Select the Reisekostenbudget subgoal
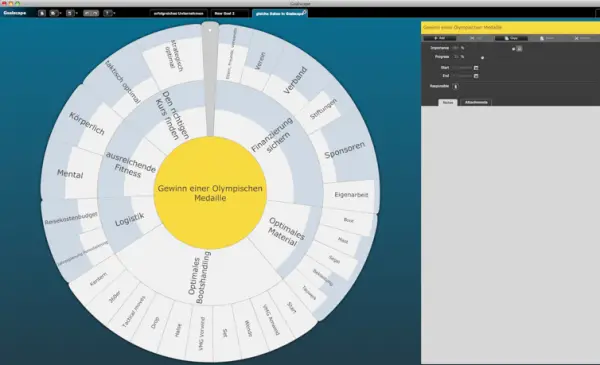600x365 pixels. 71,218
